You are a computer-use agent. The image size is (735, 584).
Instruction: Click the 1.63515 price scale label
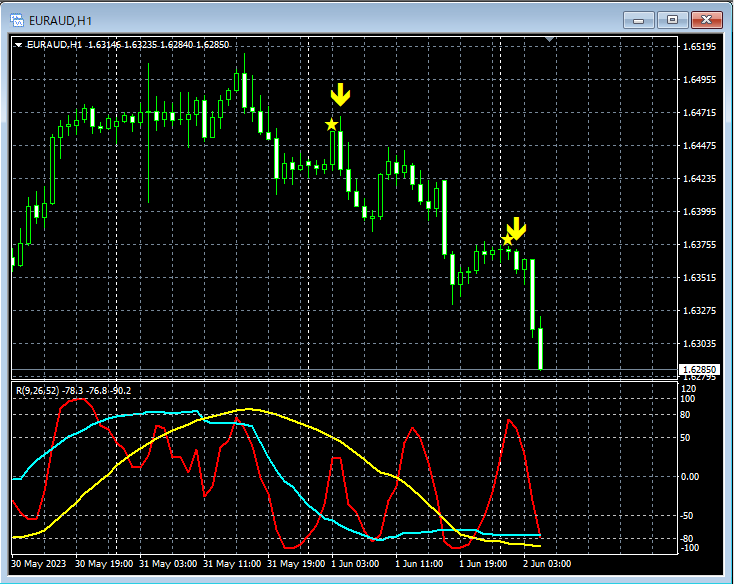point(700,278)
